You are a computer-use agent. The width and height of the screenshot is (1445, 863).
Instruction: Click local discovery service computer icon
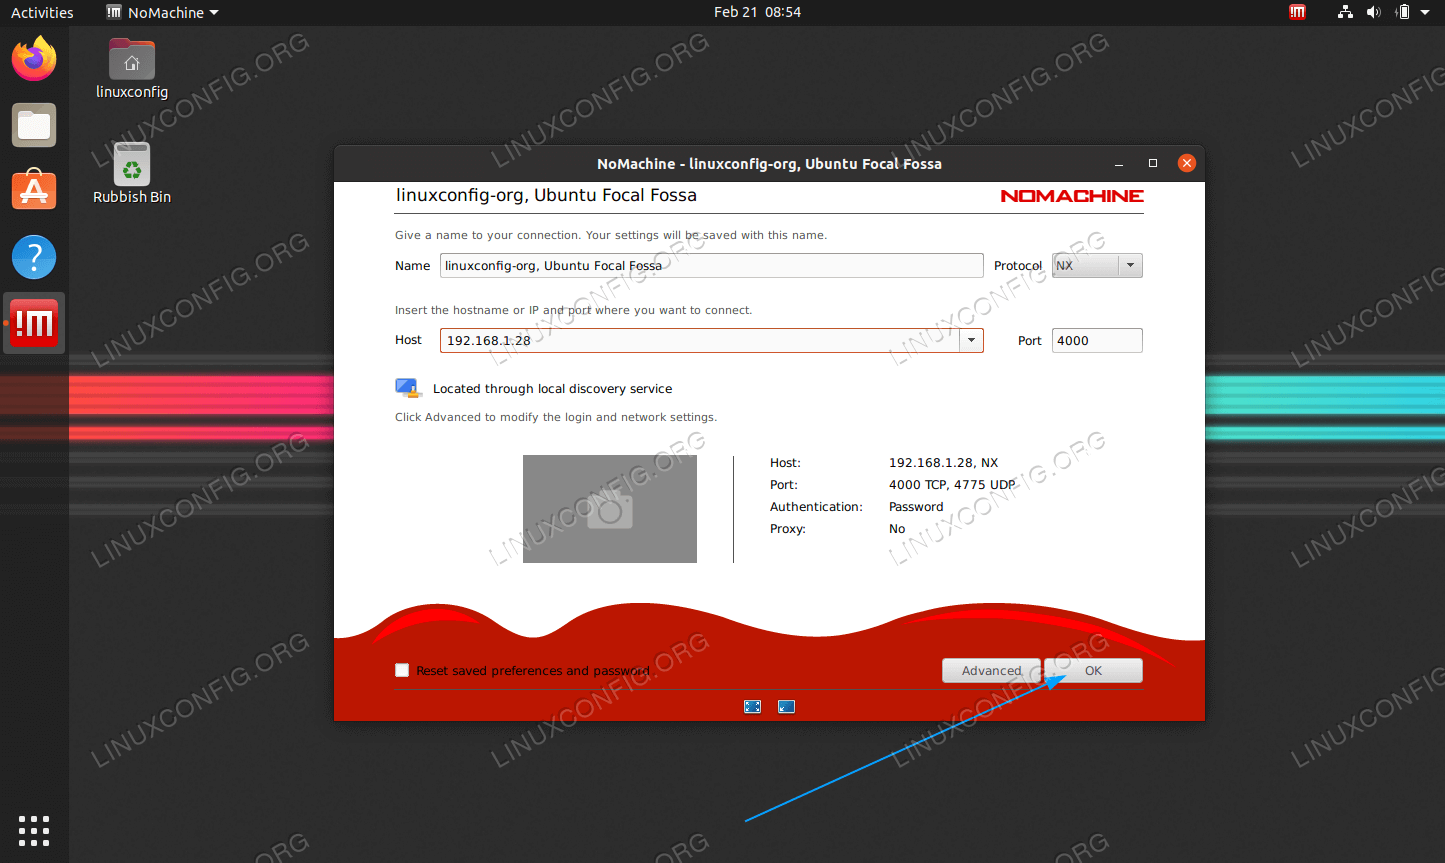(x=408, y=388)
